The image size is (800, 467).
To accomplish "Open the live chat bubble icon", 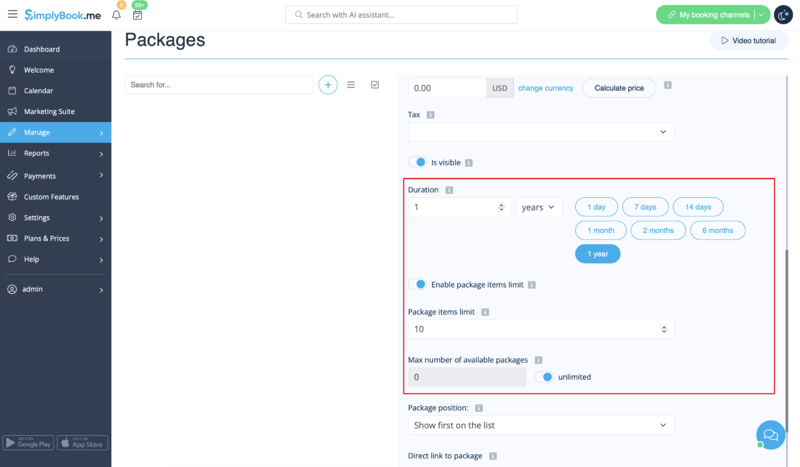I will coord(770,435).
